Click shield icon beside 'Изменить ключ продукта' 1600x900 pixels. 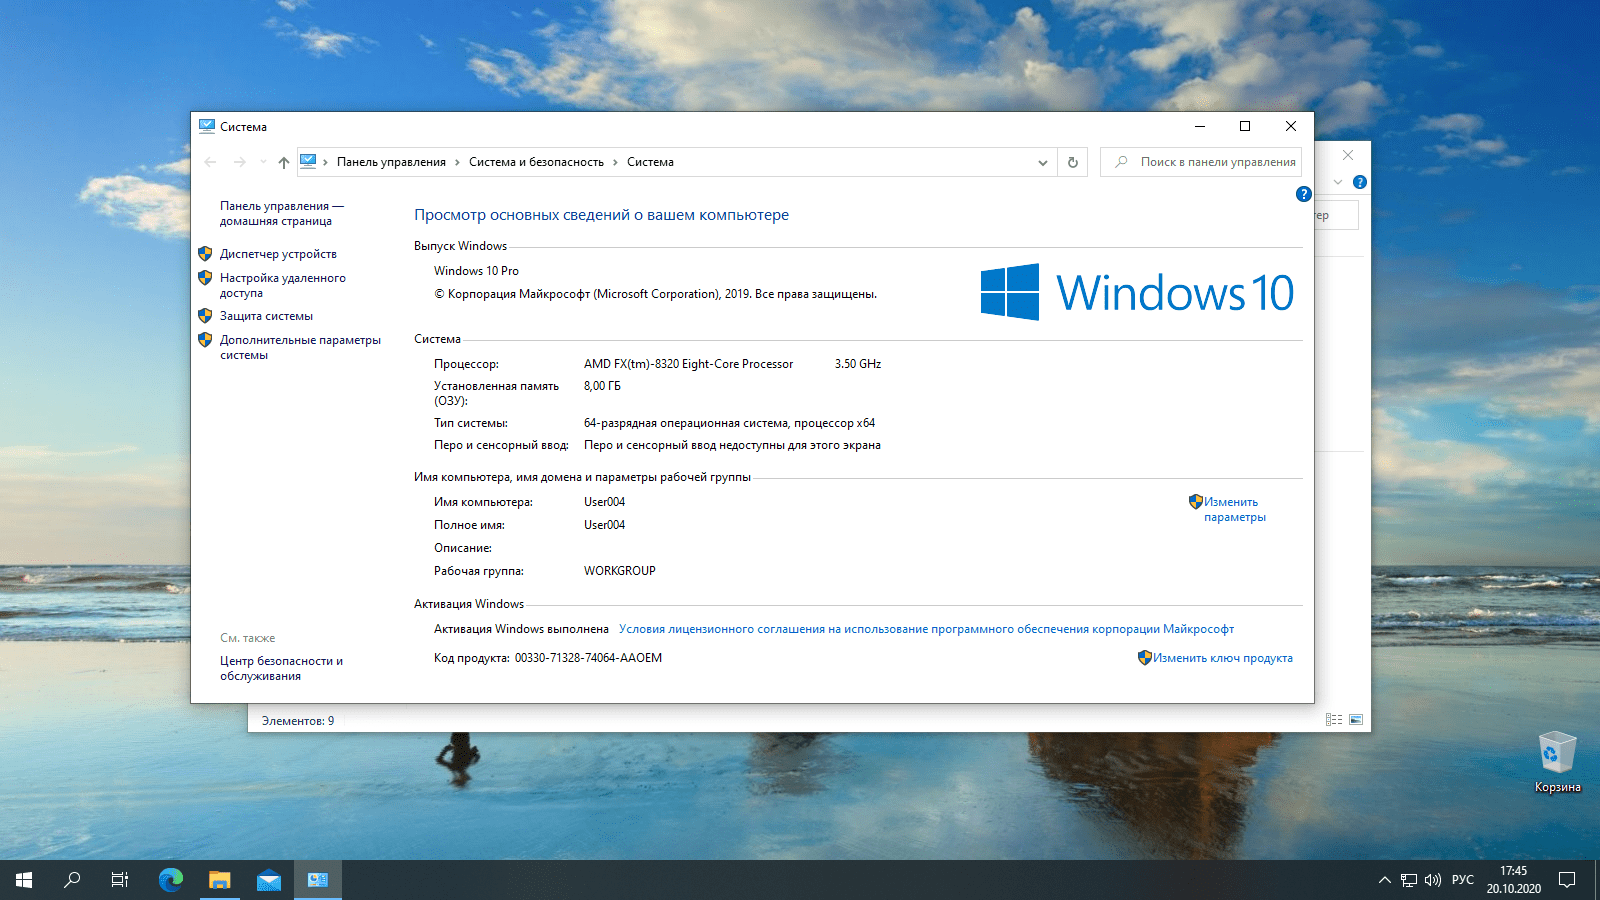(x=1145, y=658)
